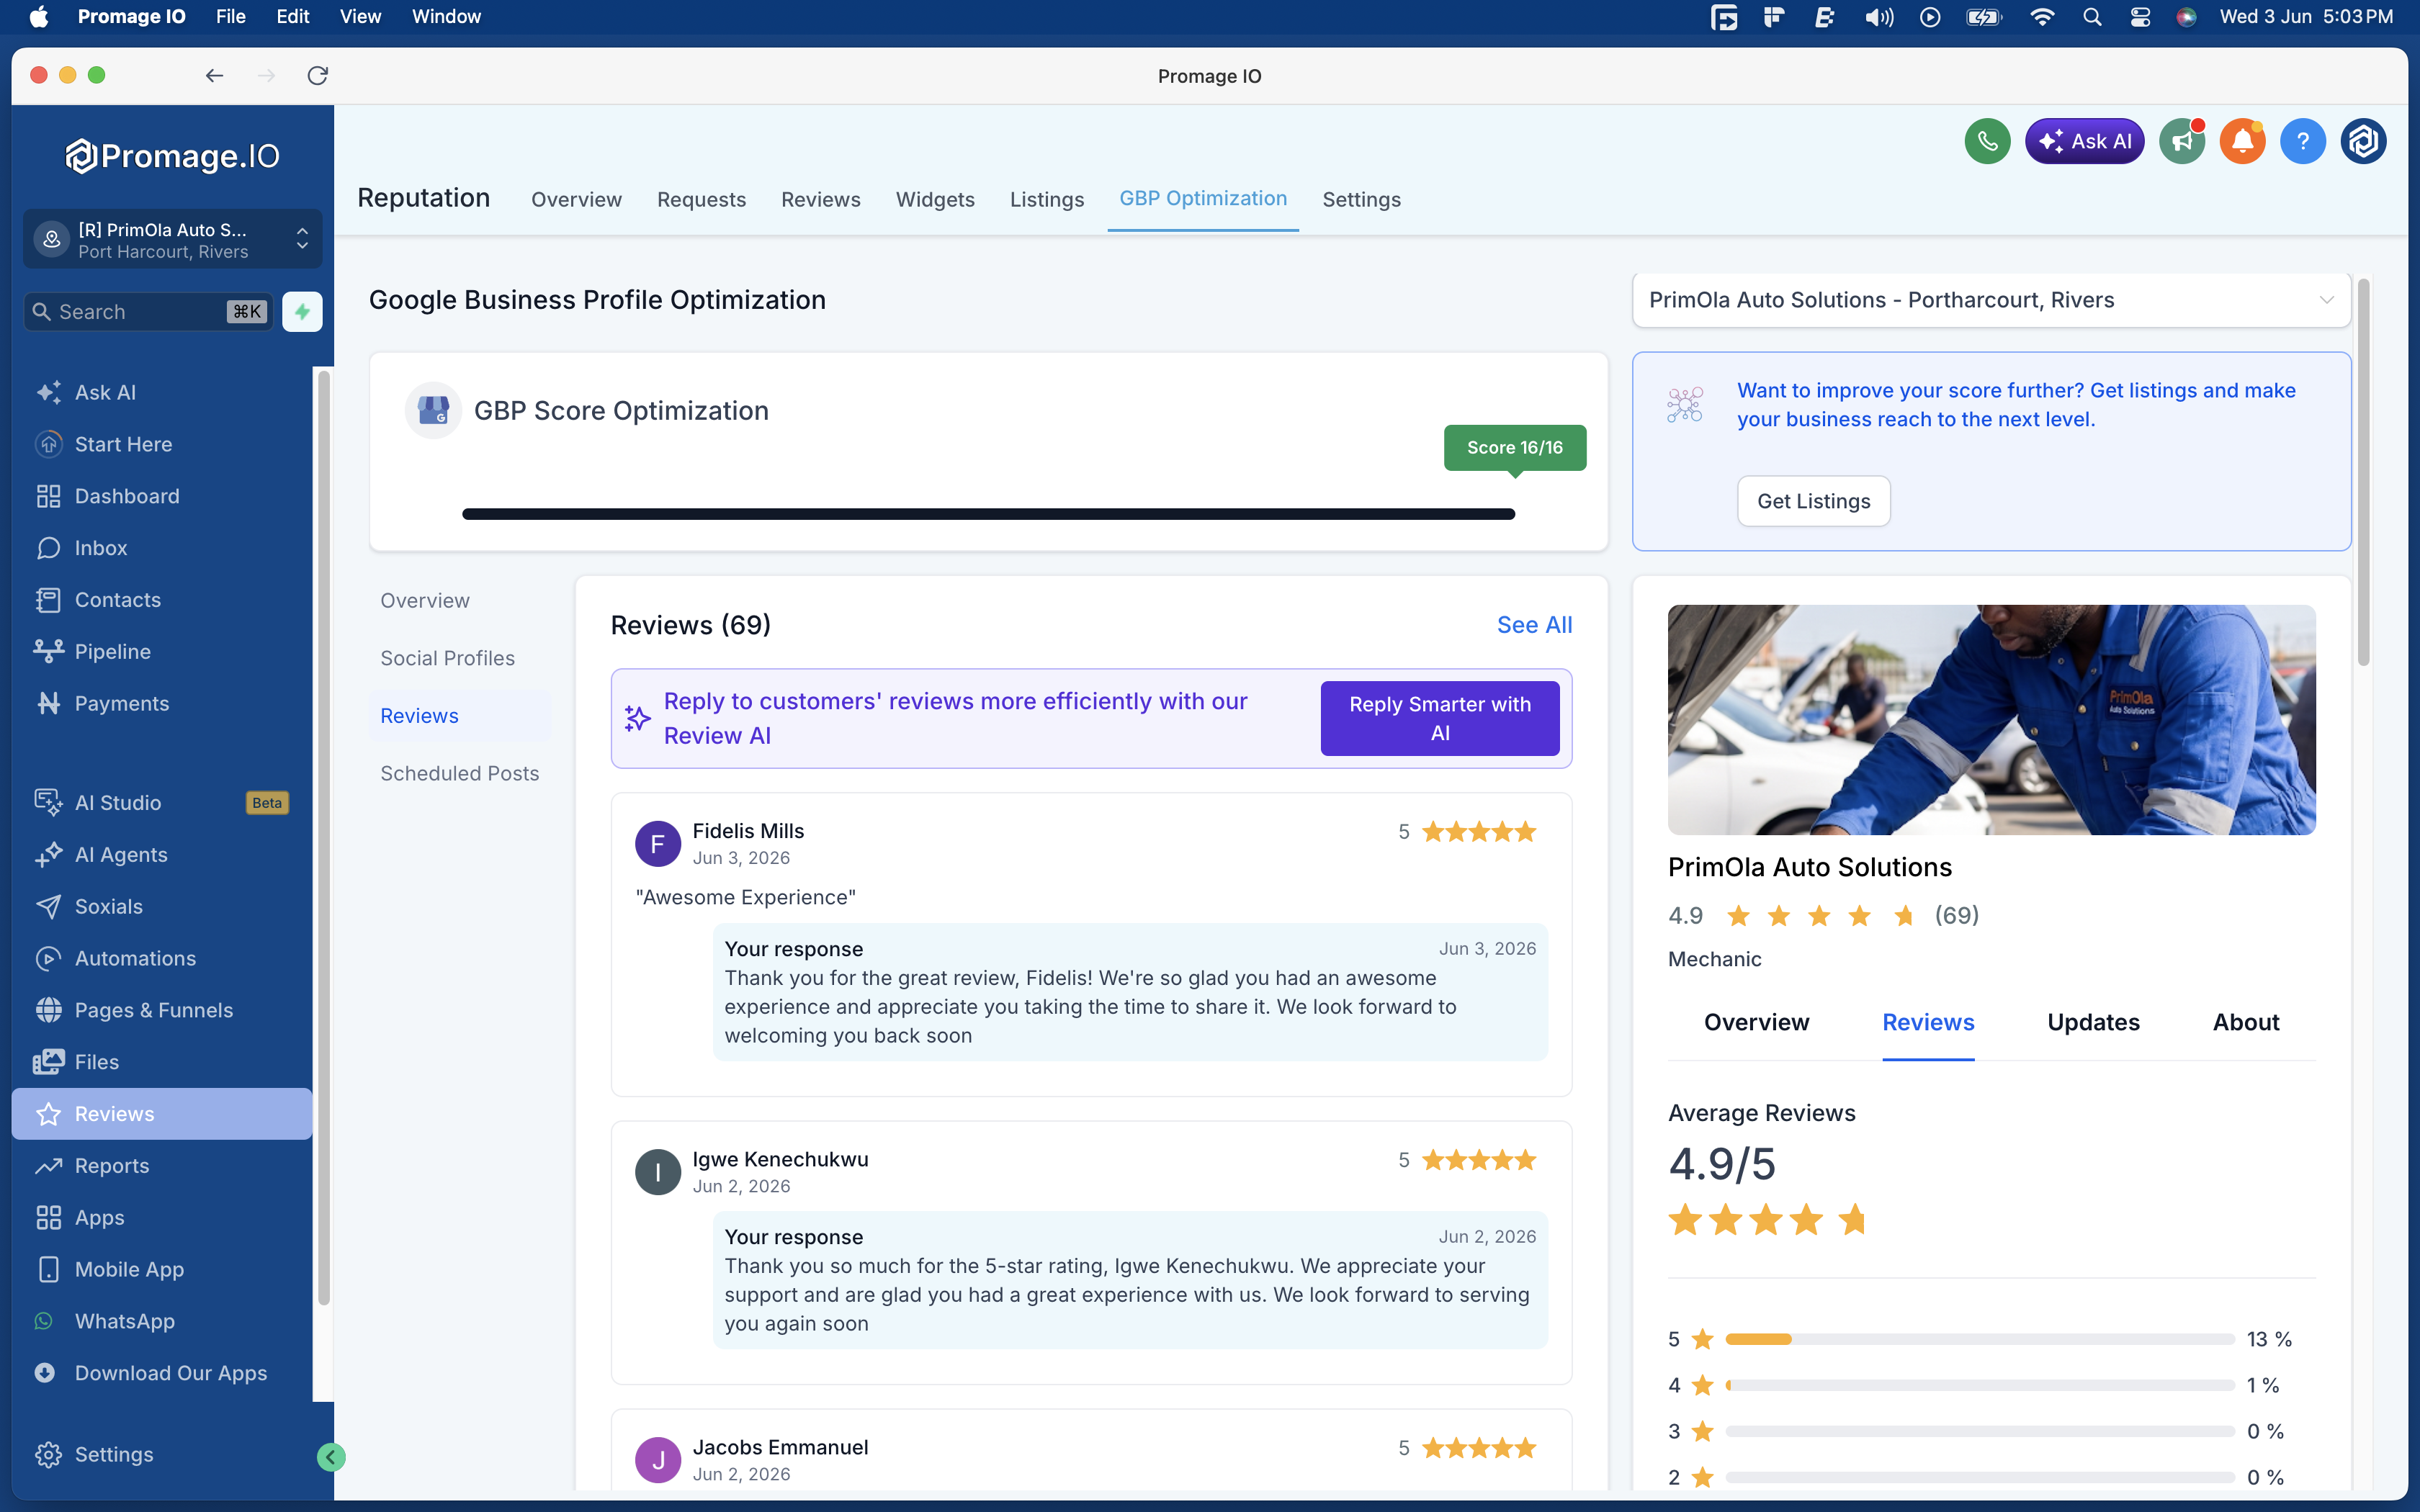Open Payments in the sidebar
Screen dimensions: 2420x1512
pos(162,704)
